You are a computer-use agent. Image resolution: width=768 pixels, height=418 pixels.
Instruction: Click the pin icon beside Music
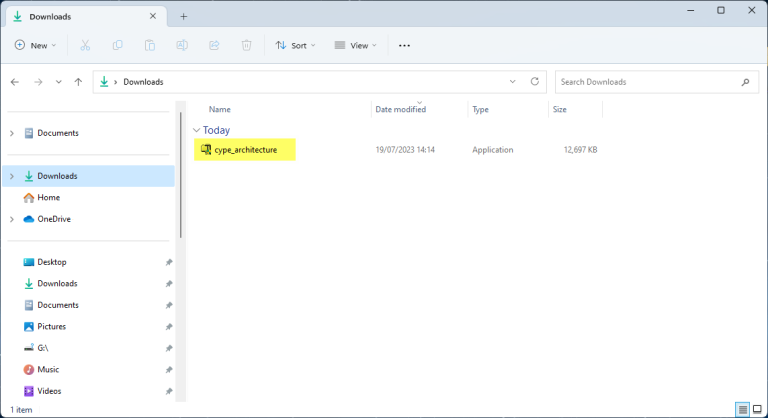(x=168, y=369)
